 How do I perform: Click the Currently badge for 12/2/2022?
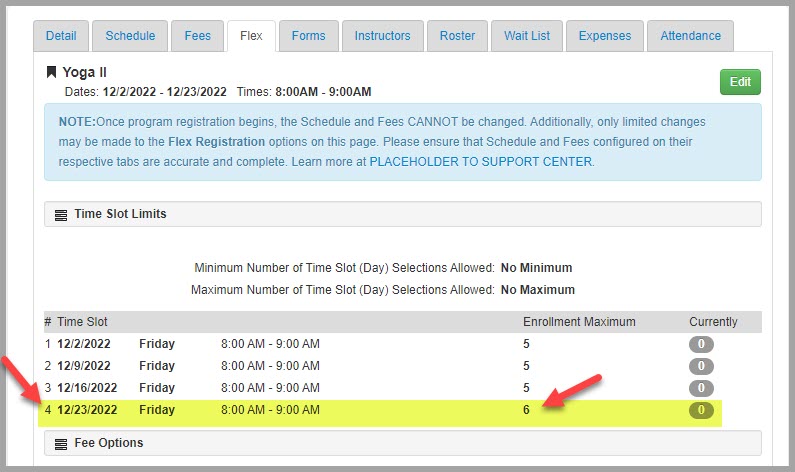(701, 344)
